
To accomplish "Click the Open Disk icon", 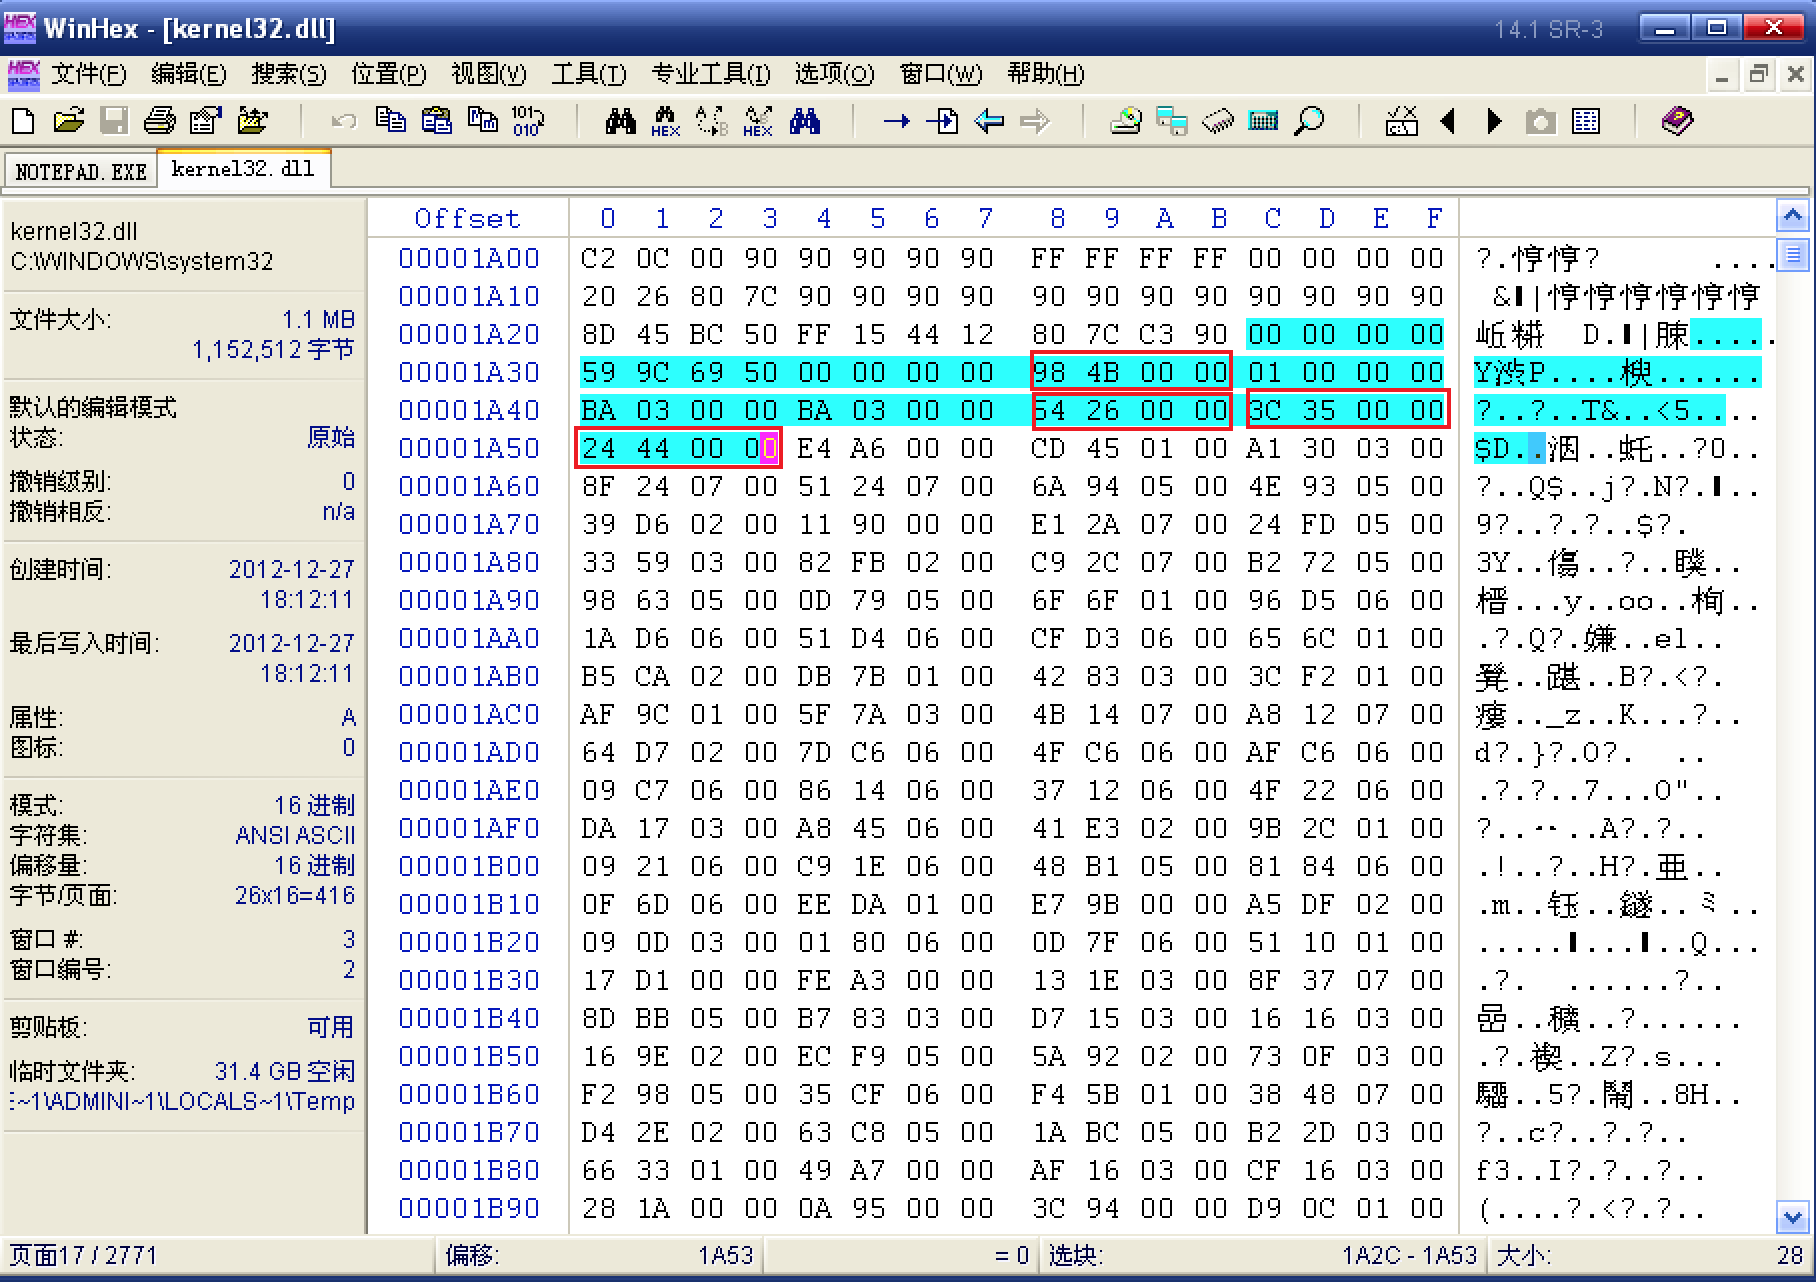I will [x=1126, y=121].
